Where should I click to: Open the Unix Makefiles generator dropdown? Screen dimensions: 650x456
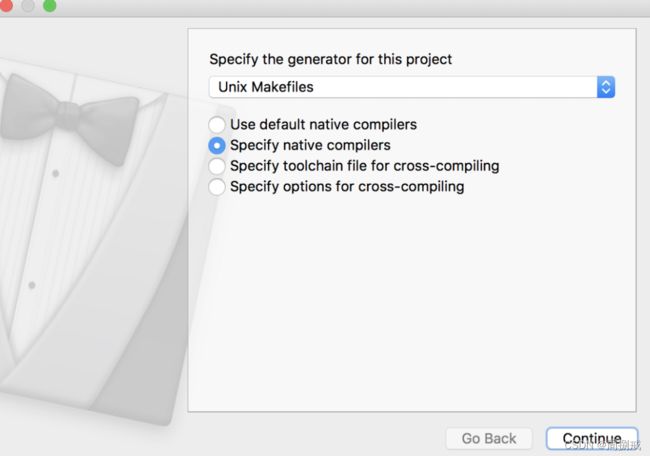coord(412,87)
